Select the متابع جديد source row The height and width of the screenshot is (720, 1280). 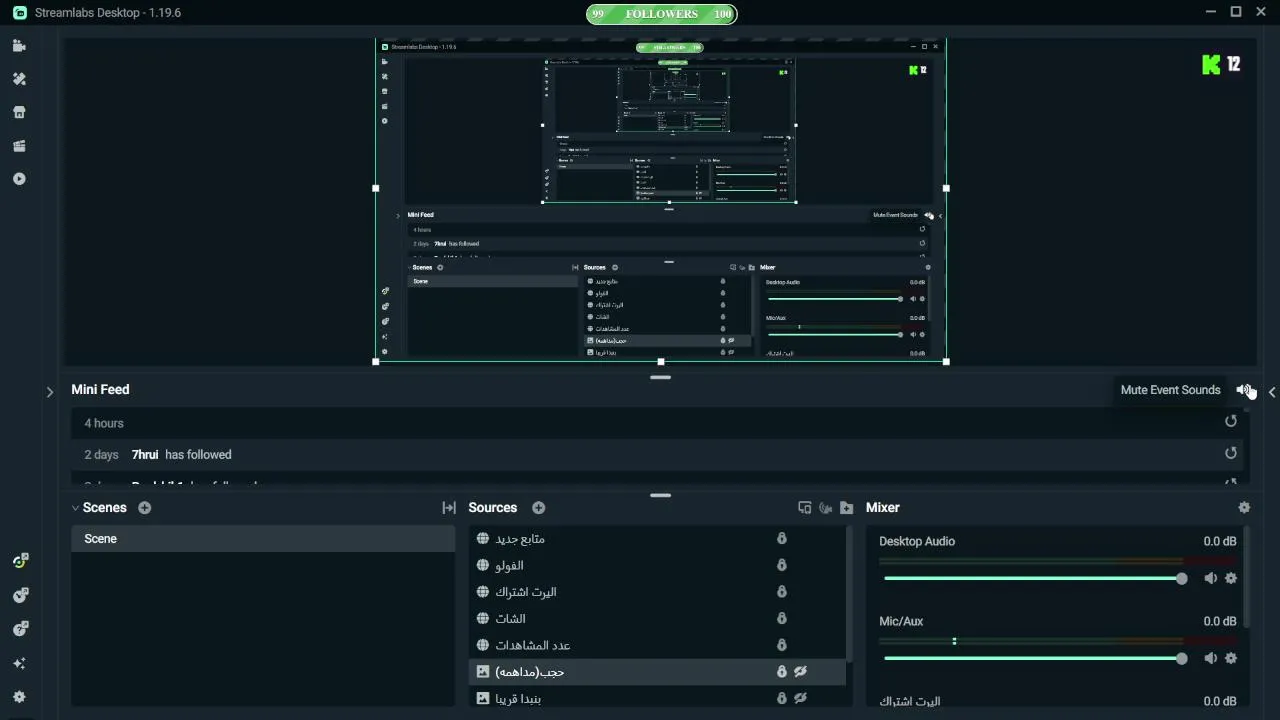(x=657, y=538)
